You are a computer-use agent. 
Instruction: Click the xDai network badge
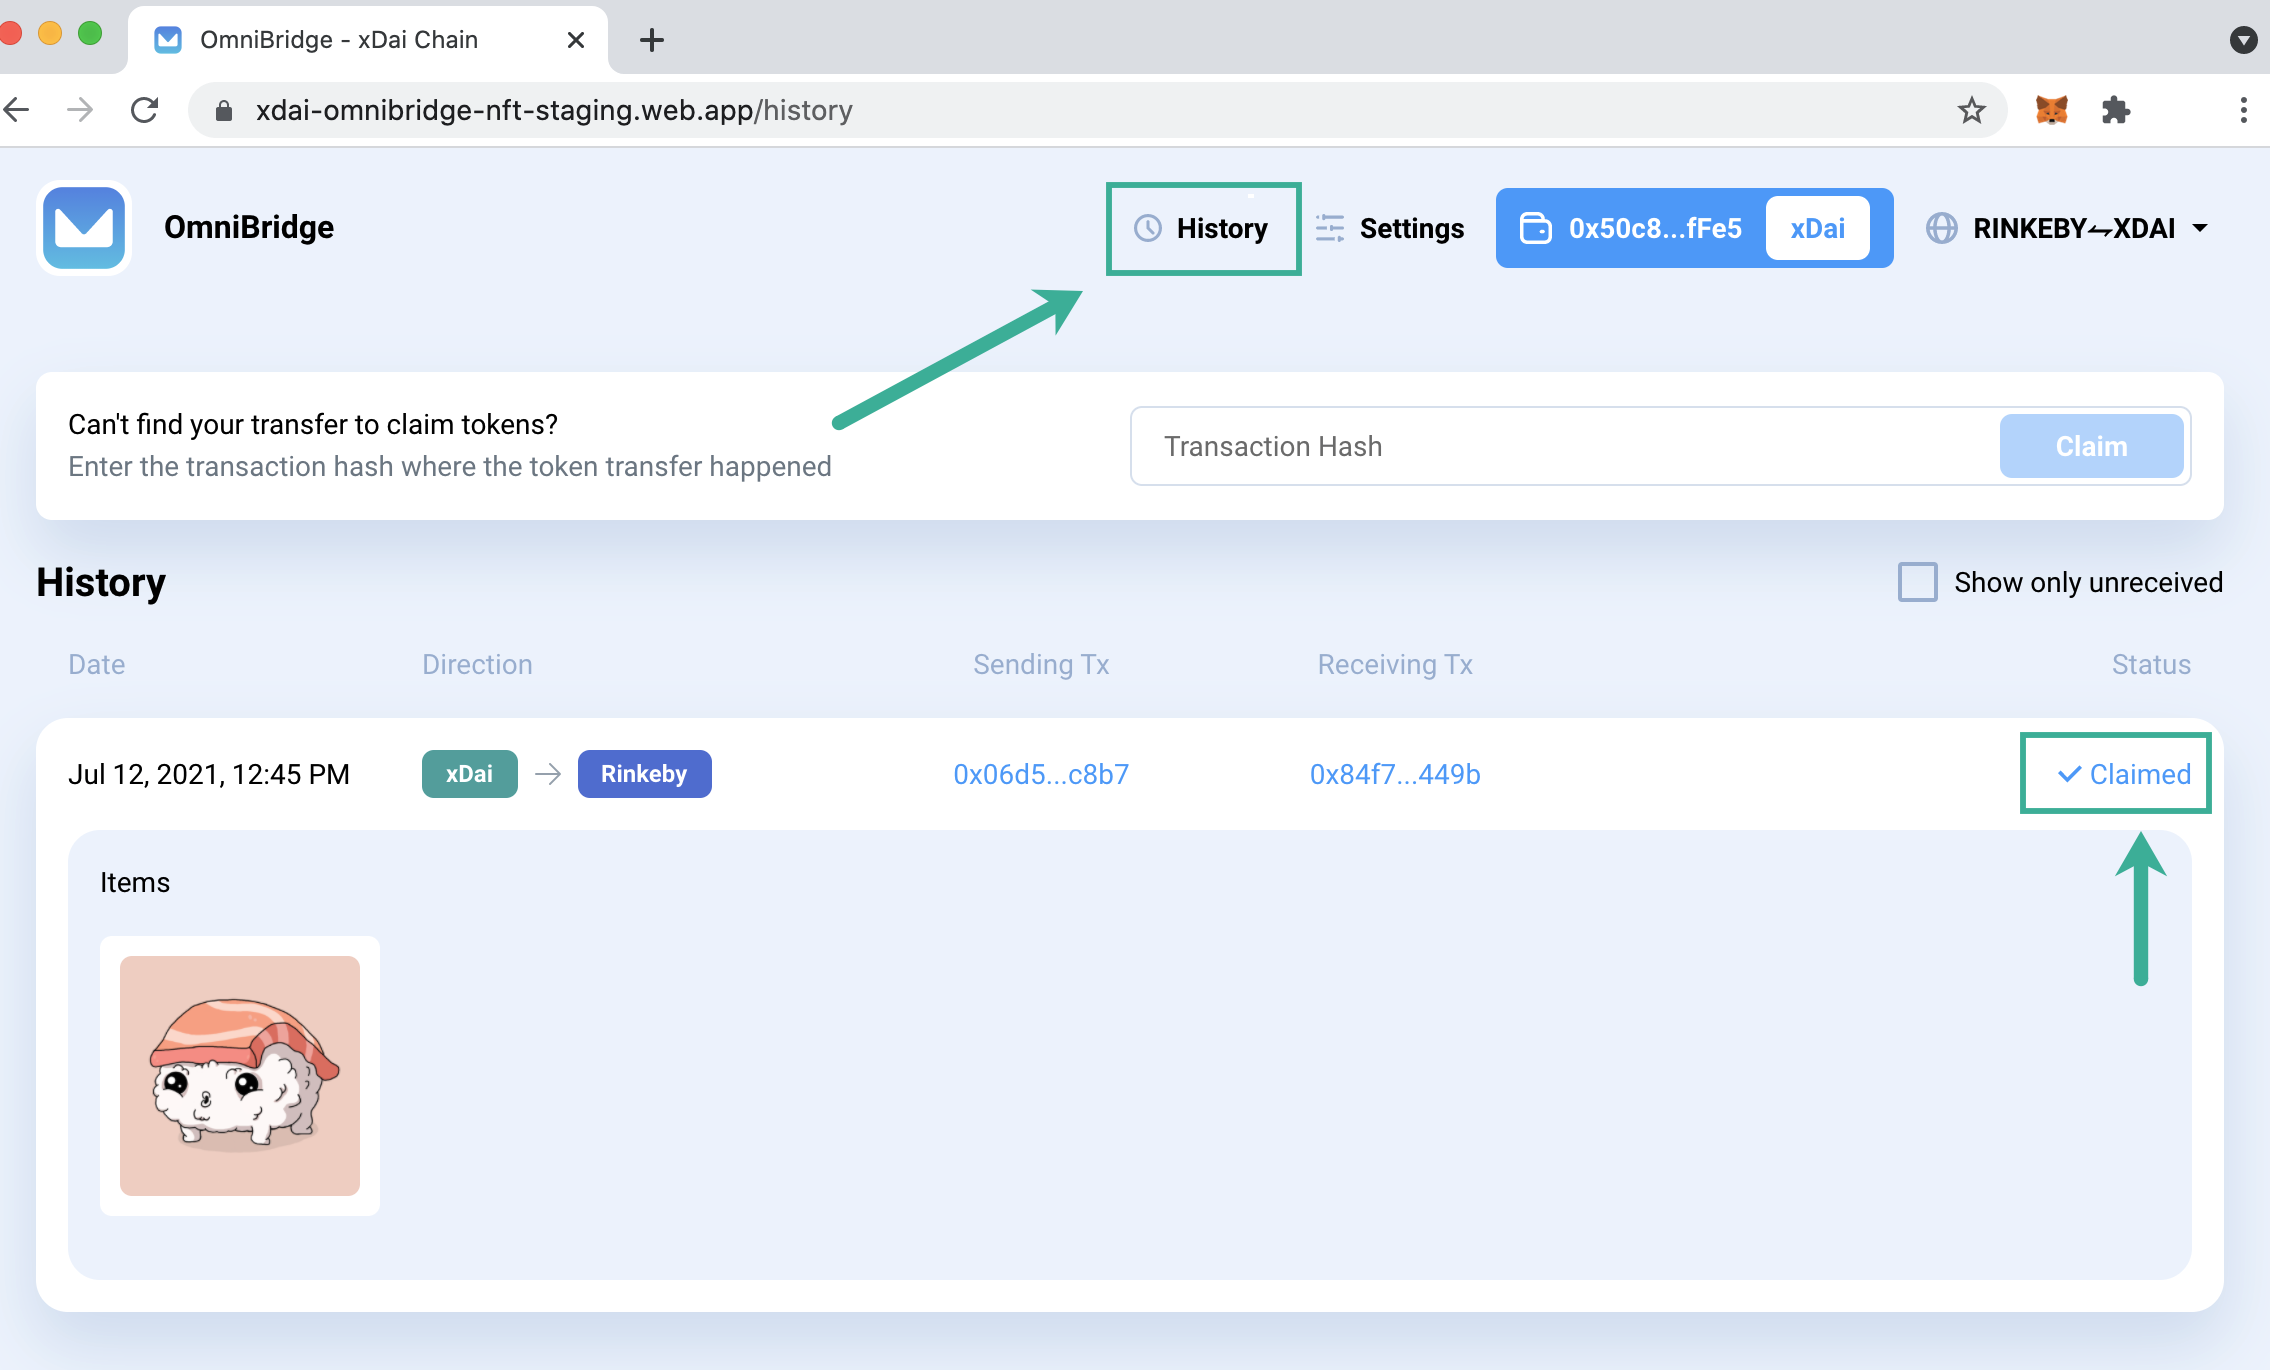[x=1817, y=228]
